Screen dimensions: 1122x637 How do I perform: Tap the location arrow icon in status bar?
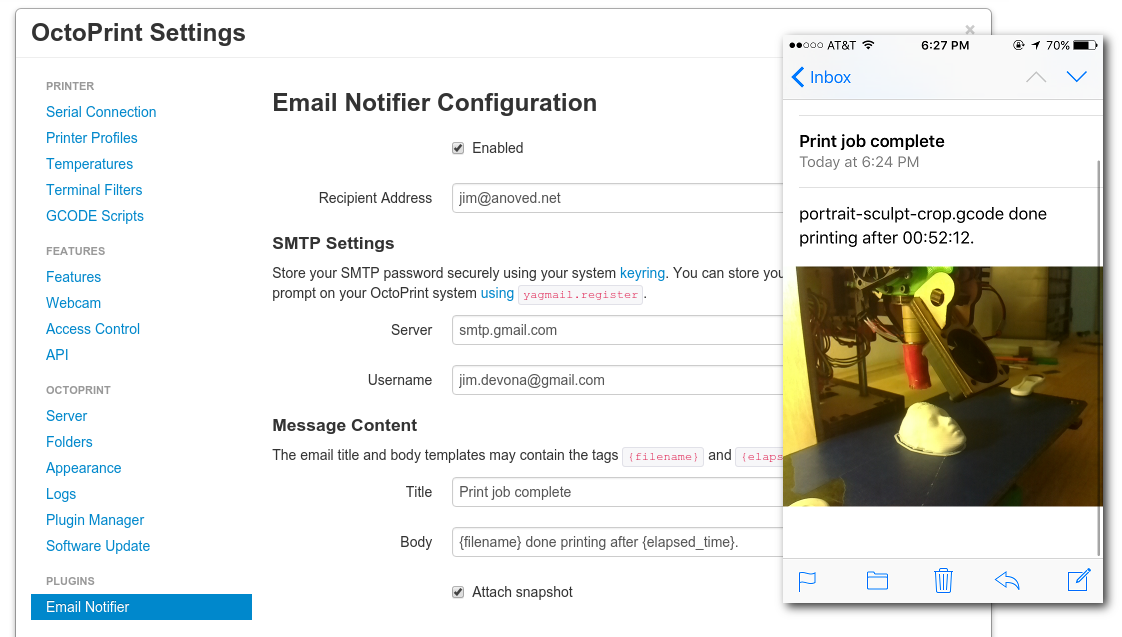pos(1035,45)
